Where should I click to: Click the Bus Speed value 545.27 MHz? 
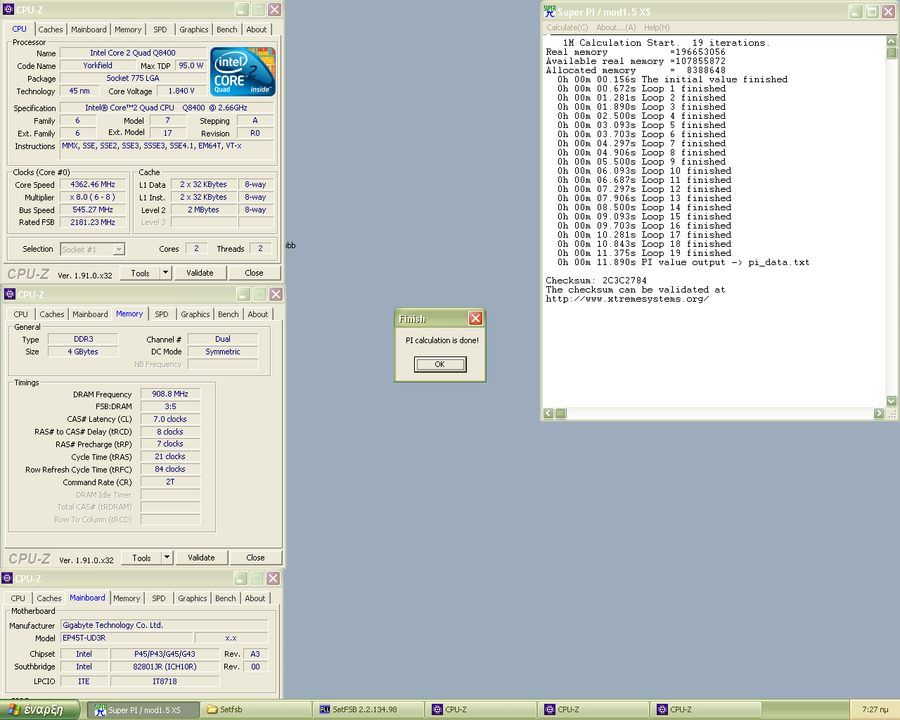92,210
